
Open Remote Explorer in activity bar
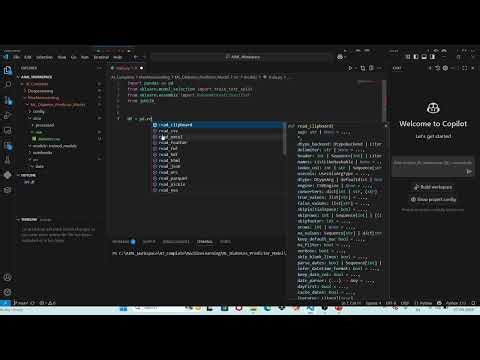(x=7, y=131)
